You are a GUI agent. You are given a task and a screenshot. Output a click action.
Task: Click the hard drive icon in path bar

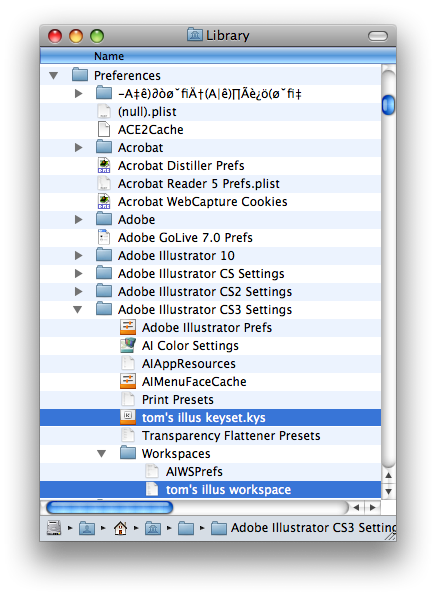54,528
